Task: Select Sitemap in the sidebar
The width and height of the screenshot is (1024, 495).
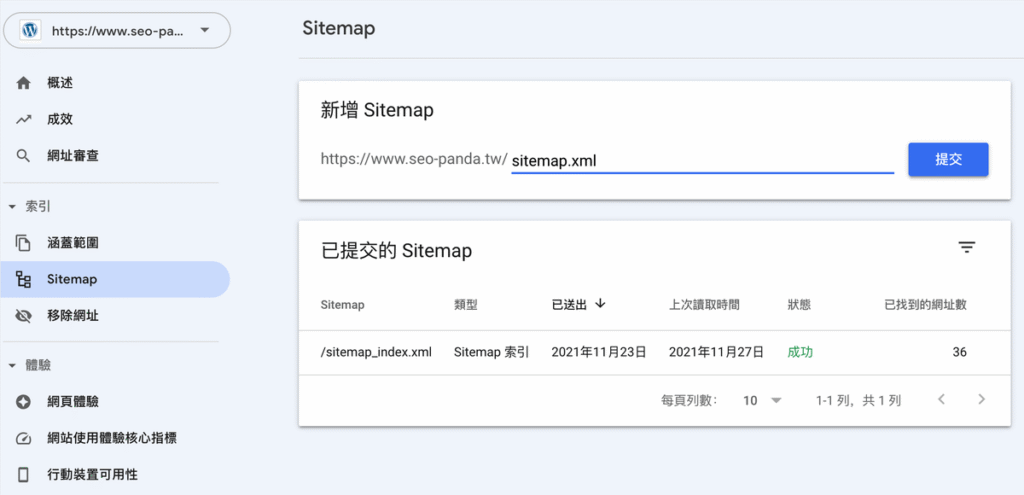Action: pyautogui.click(x=115, y=279)
